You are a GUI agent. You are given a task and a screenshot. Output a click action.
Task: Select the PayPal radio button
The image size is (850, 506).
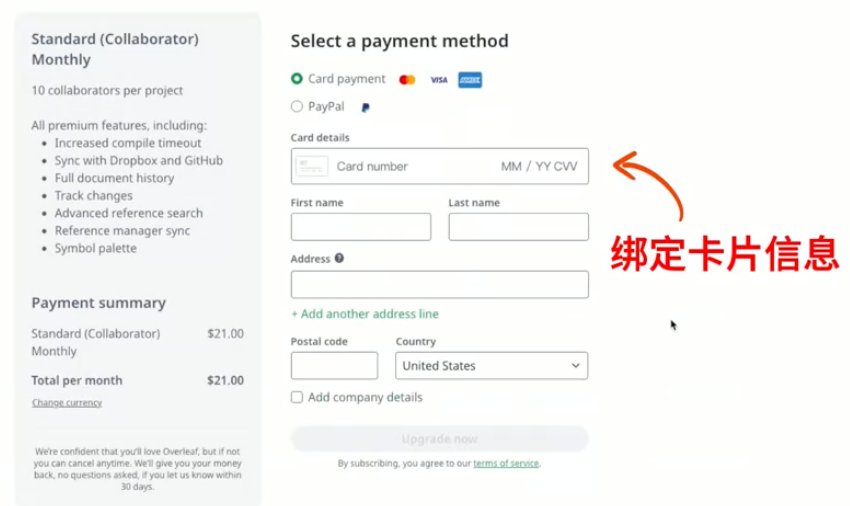[x=297, y=106]
